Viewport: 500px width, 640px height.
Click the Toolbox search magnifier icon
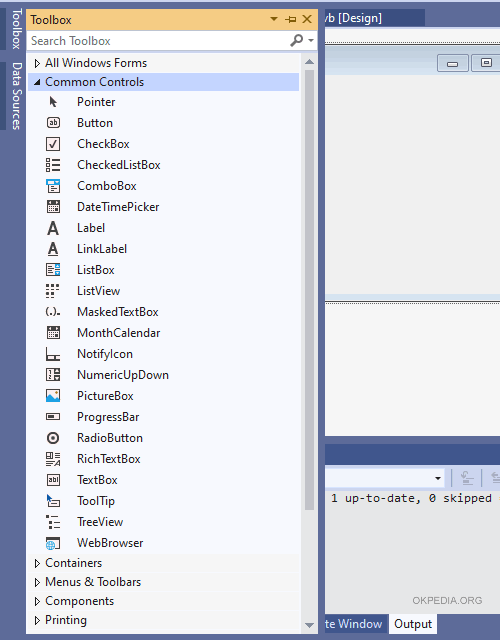click(x=297, y=40)
